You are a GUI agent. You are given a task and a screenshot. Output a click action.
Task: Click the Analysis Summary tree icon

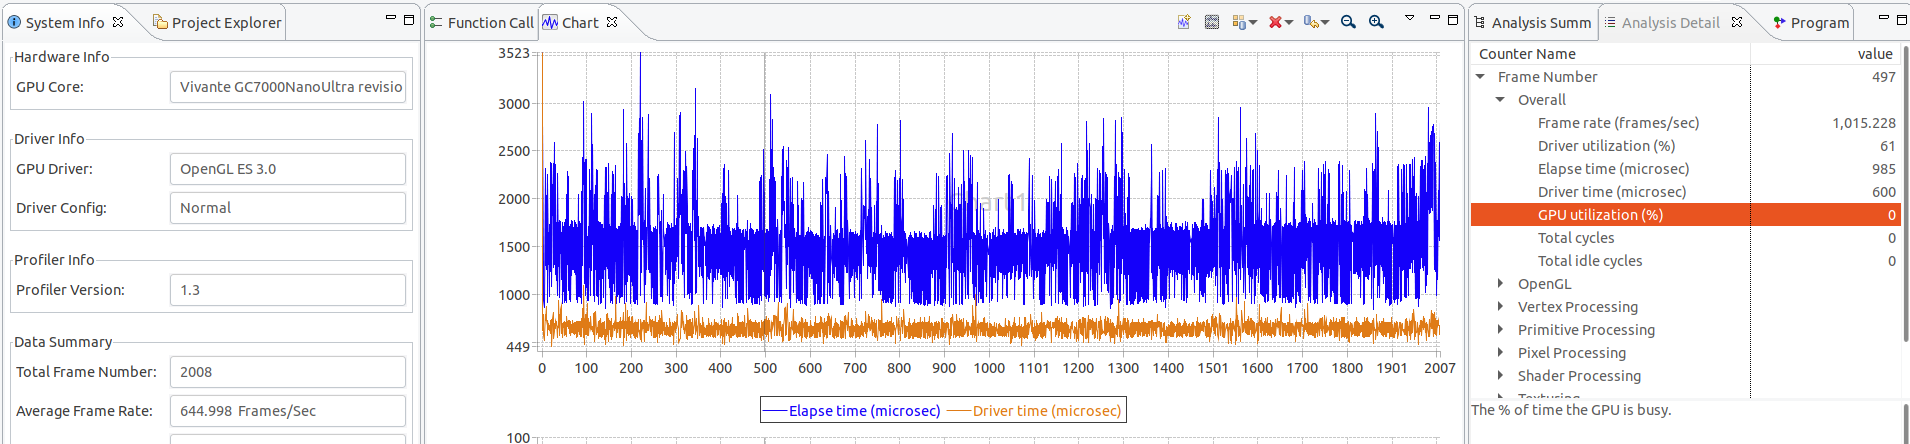[1480, 22]
